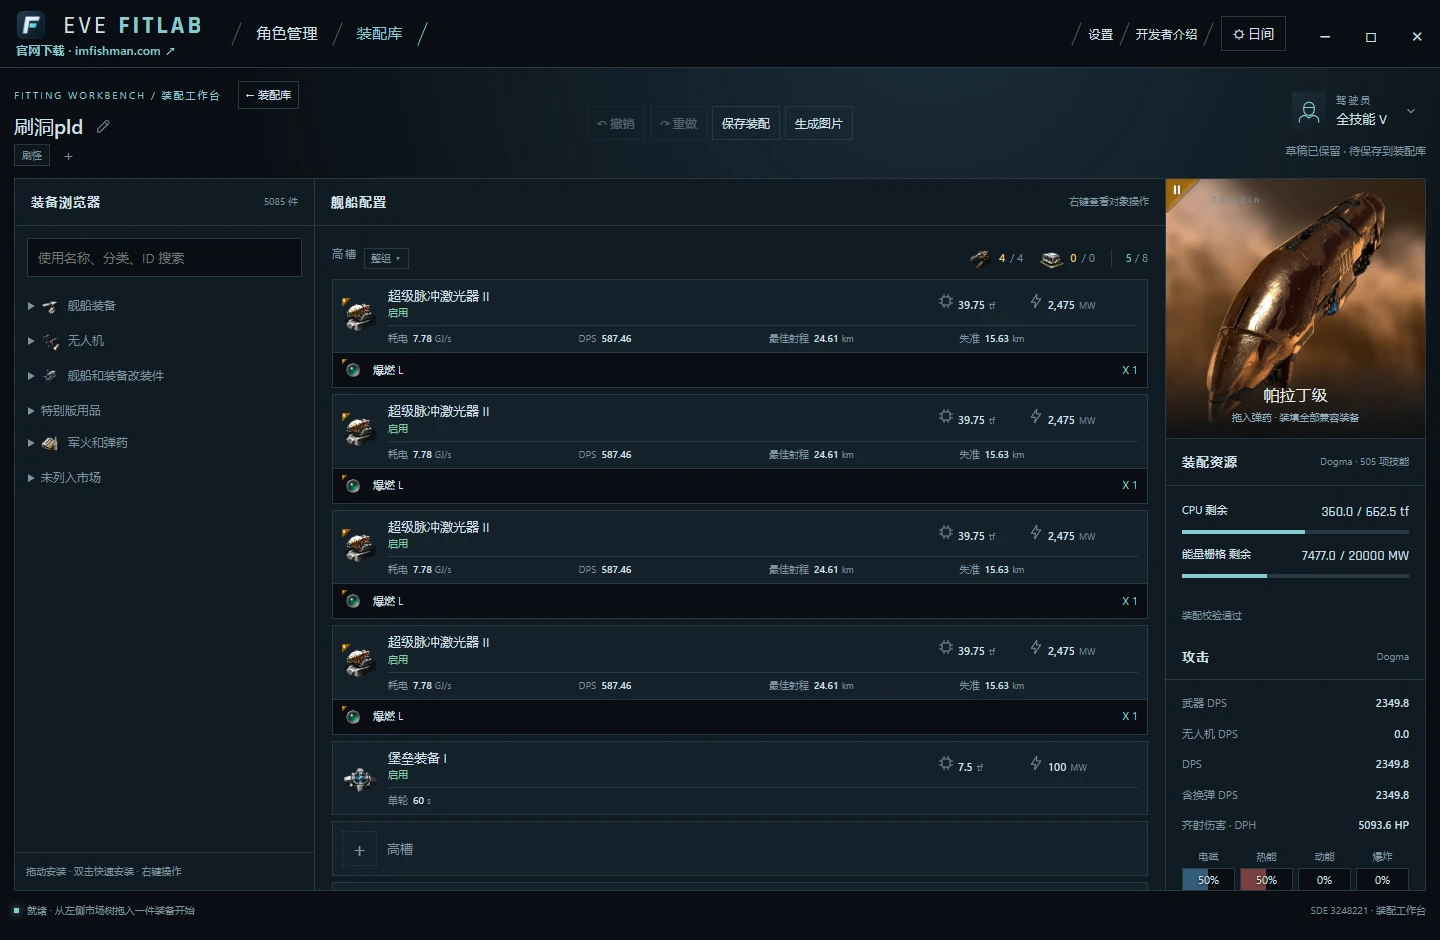
Task: Click the 生成图片 button
Action: pyautogui.click(x=818, y=124)
